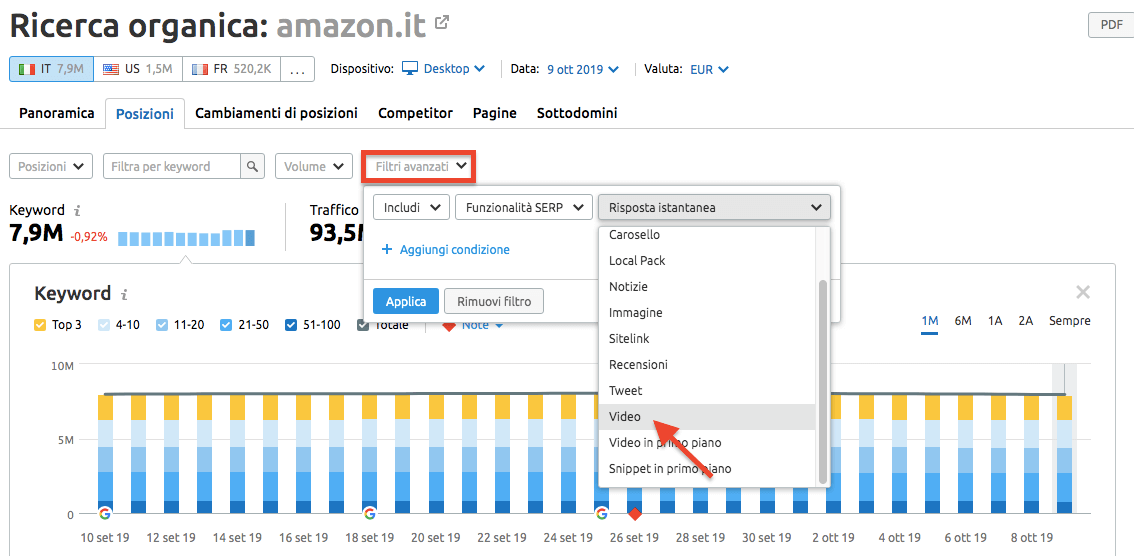Select Video option in list

click(707, 416)
